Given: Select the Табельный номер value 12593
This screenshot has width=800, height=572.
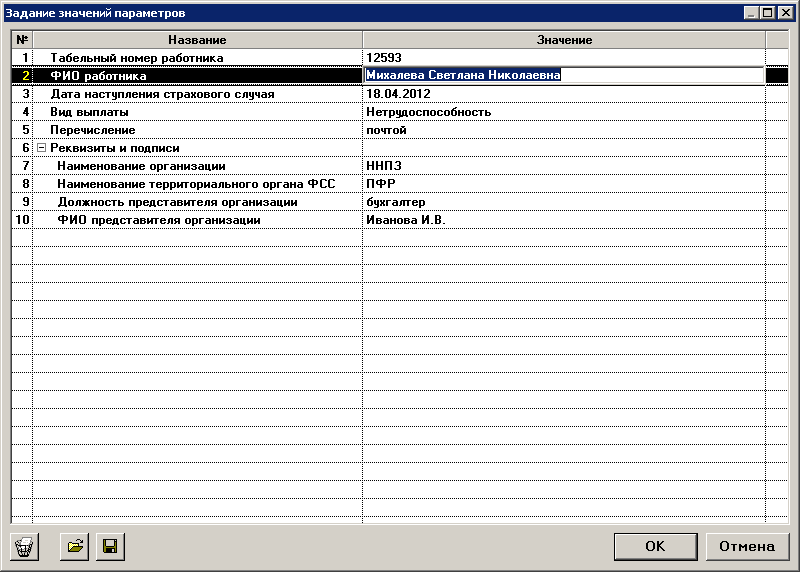Looking at the screenshot, I should (563, 58).
